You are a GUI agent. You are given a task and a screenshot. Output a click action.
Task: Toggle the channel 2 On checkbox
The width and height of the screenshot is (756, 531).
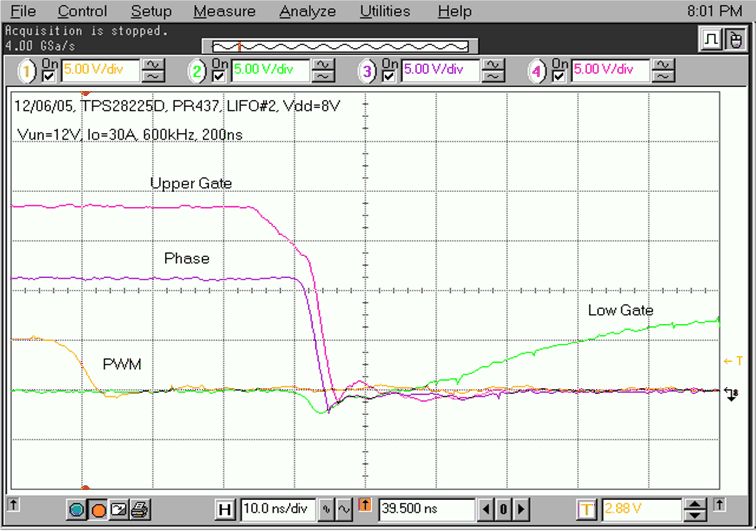click(x=218, y=76)
